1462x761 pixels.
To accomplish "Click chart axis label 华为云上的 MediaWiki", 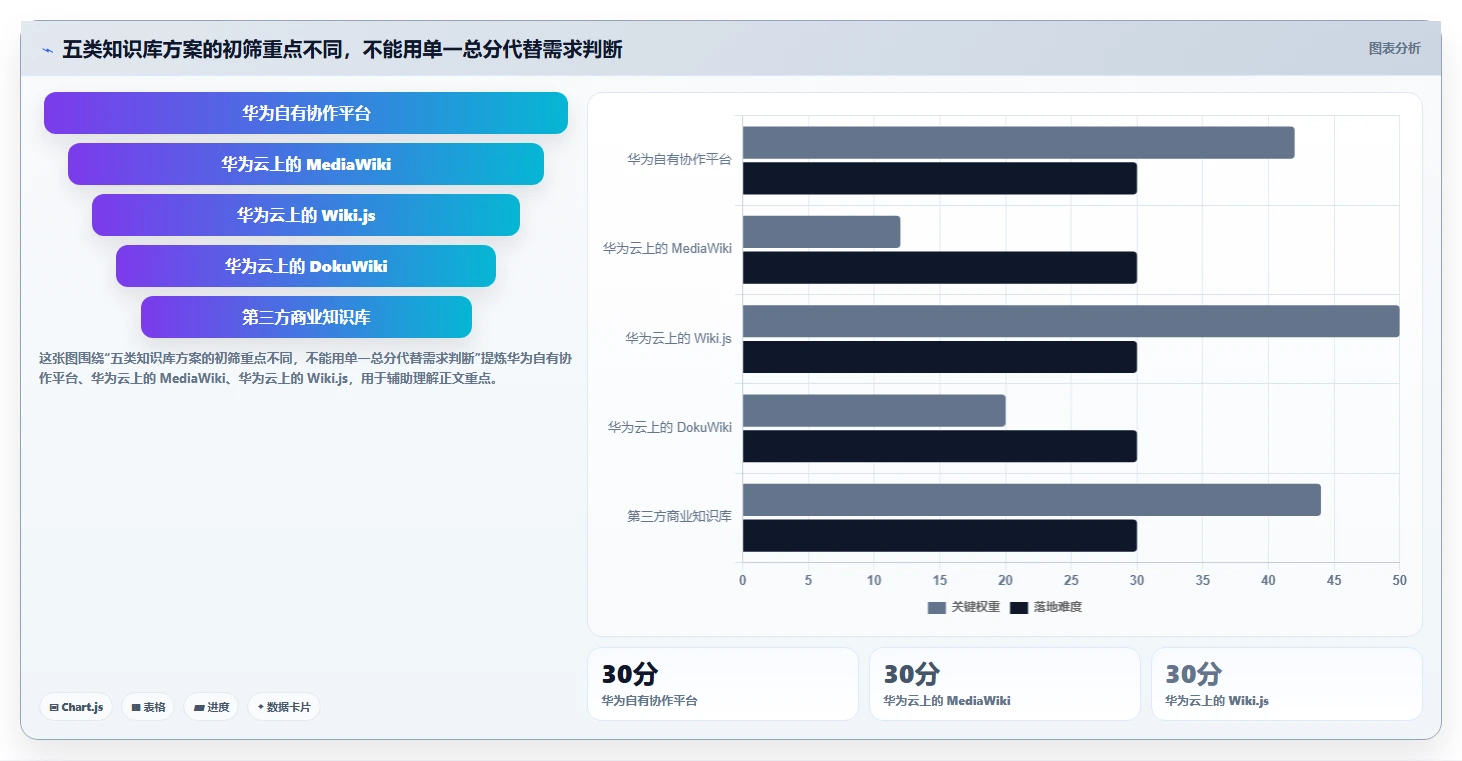I will click(x=667, y=248).
